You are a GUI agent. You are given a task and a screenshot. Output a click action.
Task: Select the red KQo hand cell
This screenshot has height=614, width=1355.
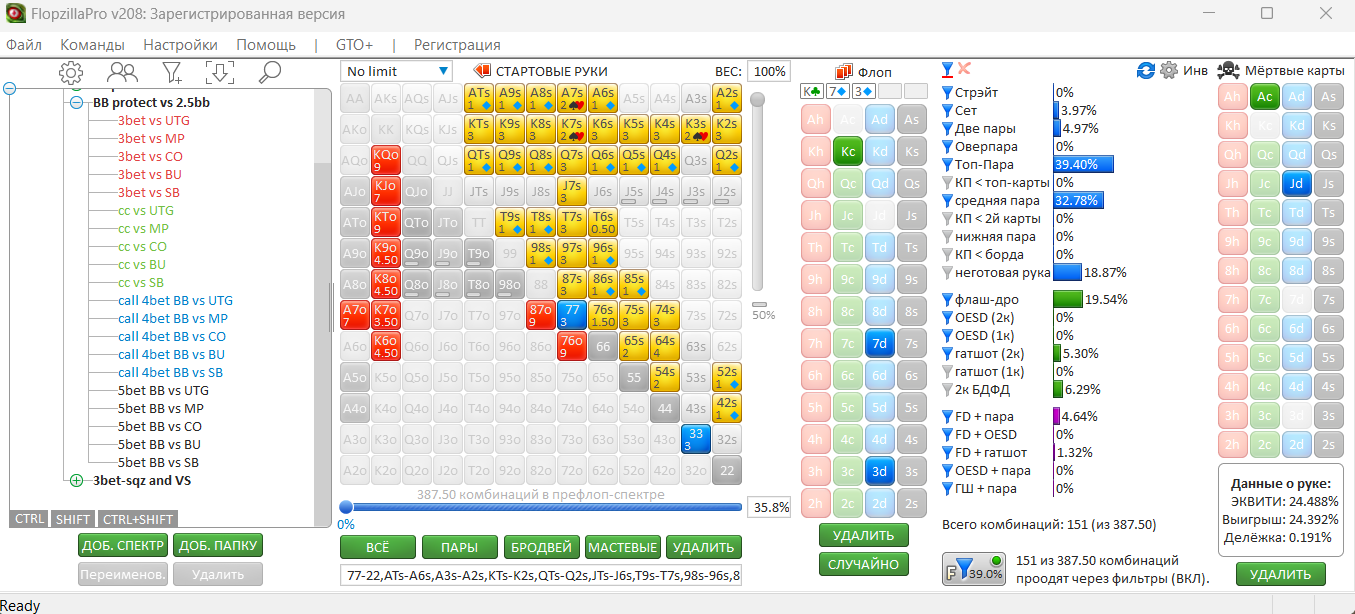[386, 160]
